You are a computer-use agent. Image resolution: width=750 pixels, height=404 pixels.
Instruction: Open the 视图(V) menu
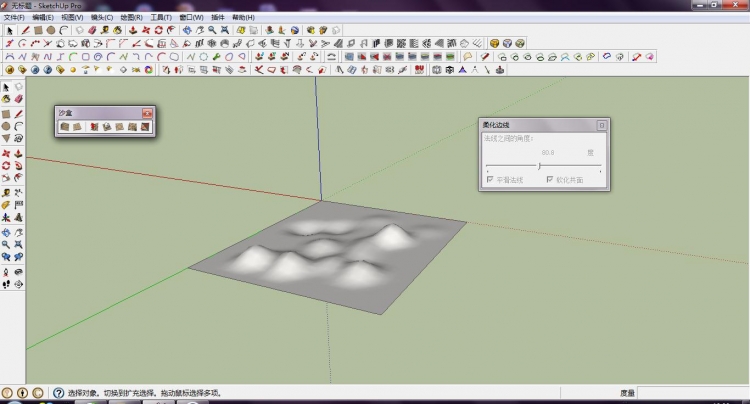click(72, 17)
